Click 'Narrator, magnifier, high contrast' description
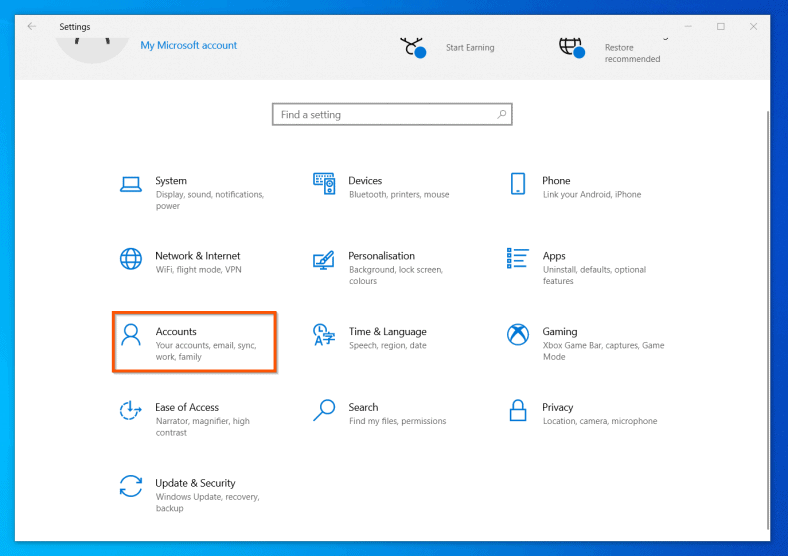This screenshot has height=556, width=788. pyautogui.click(x=203, y=427)
